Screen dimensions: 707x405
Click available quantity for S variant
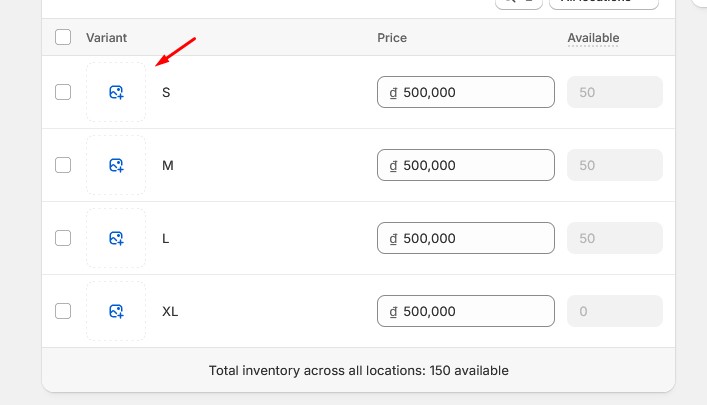click(x=615, y=92)
